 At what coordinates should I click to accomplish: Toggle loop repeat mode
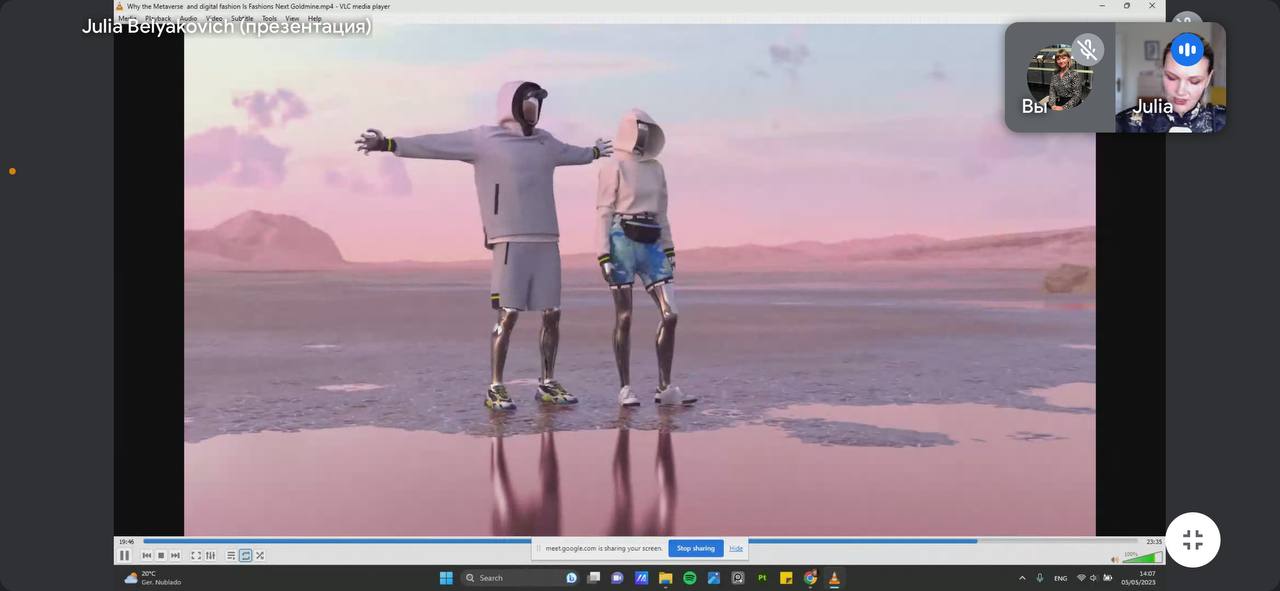(x=245, y=555)
